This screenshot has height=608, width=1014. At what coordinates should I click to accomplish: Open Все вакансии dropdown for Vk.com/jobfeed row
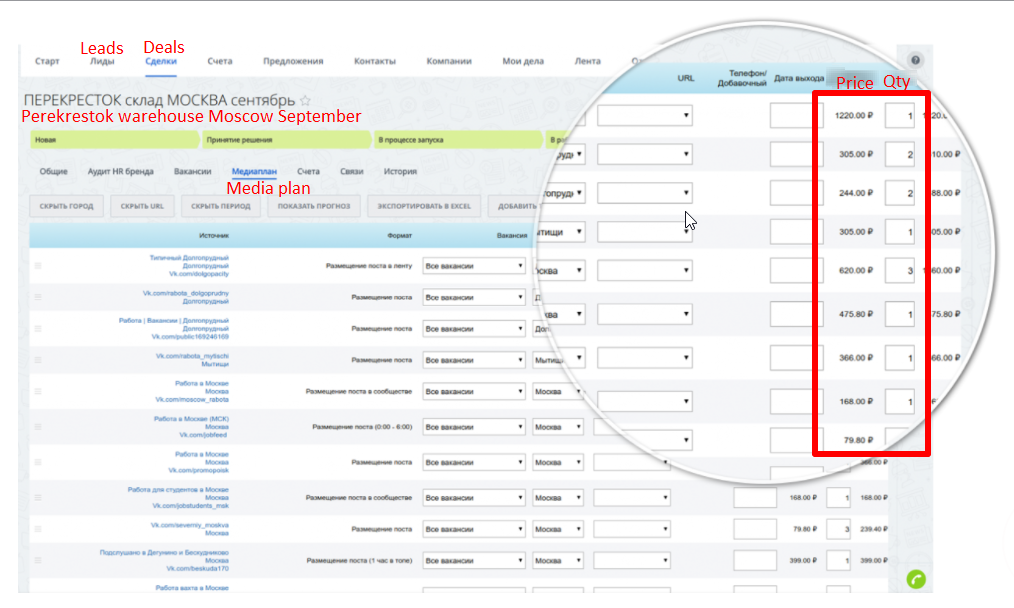pos(474,427)
